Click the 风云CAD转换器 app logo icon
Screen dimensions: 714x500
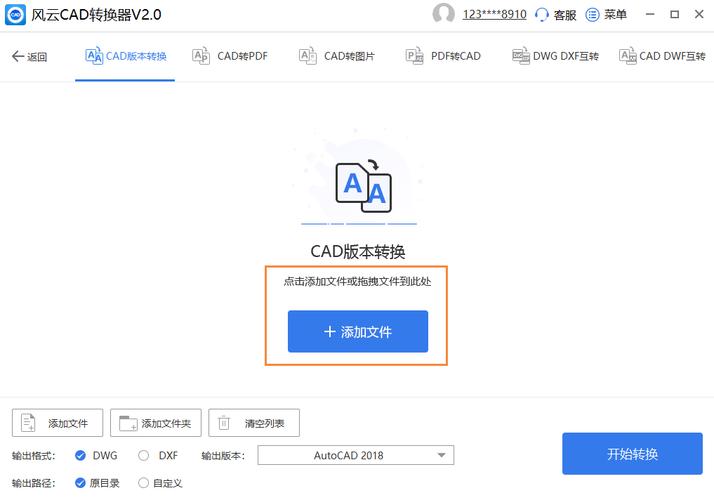pyautogui.click(x=15, y=15)
